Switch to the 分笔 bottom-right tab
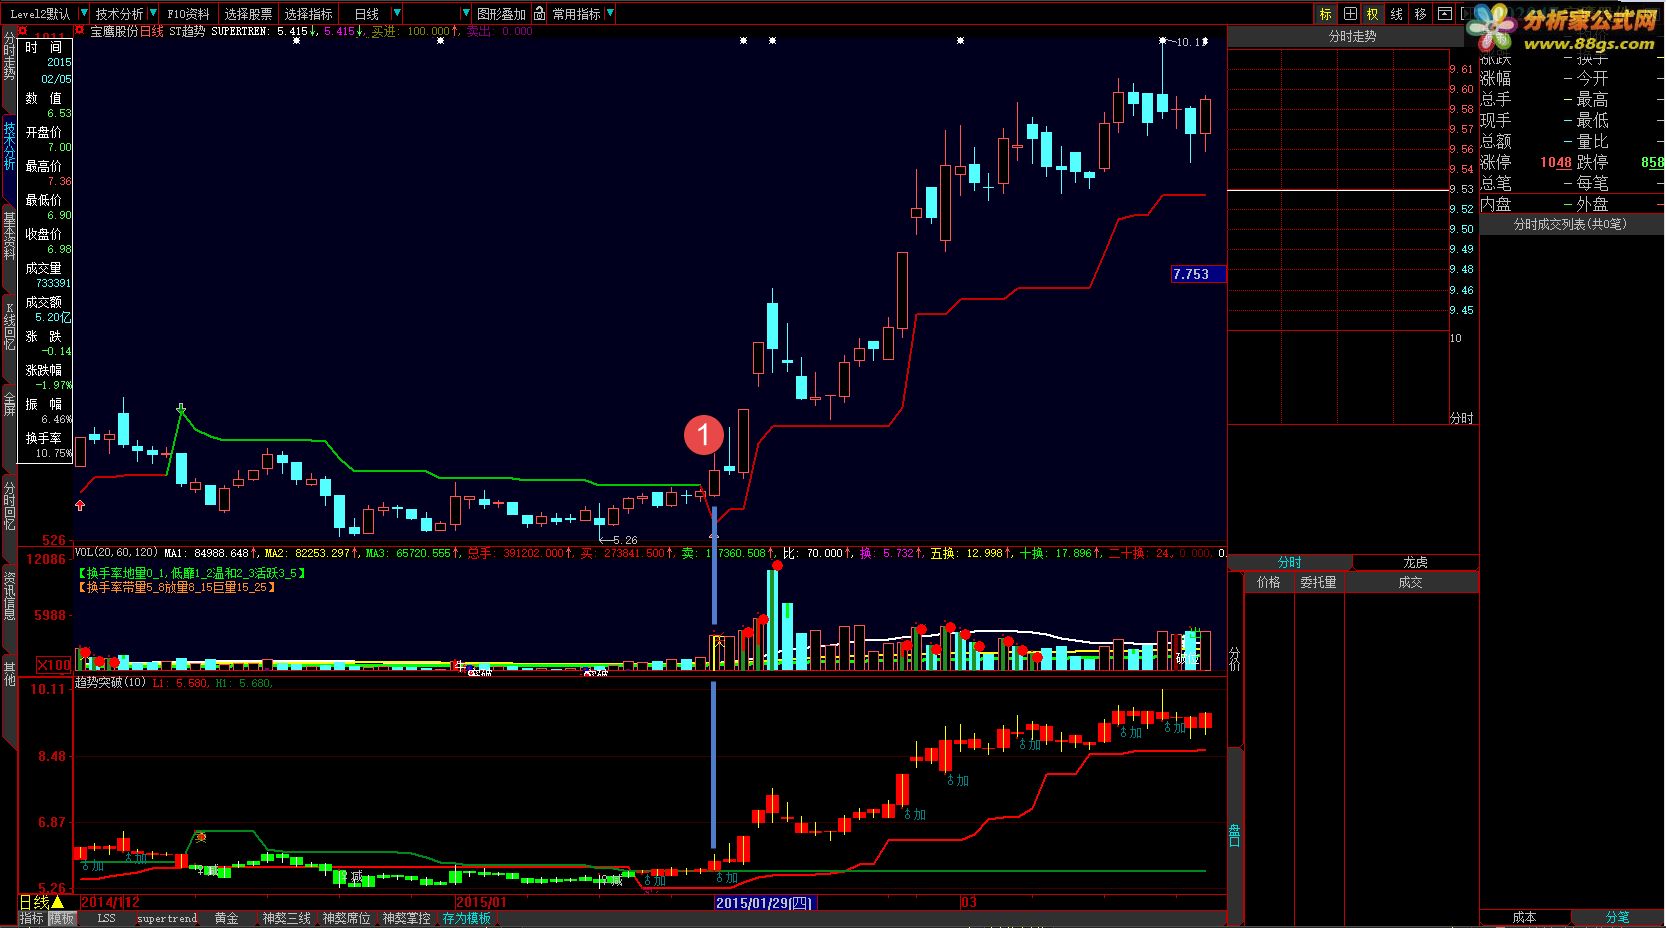The height and width of the screenshot is (928, 1666). point(1617,917)
